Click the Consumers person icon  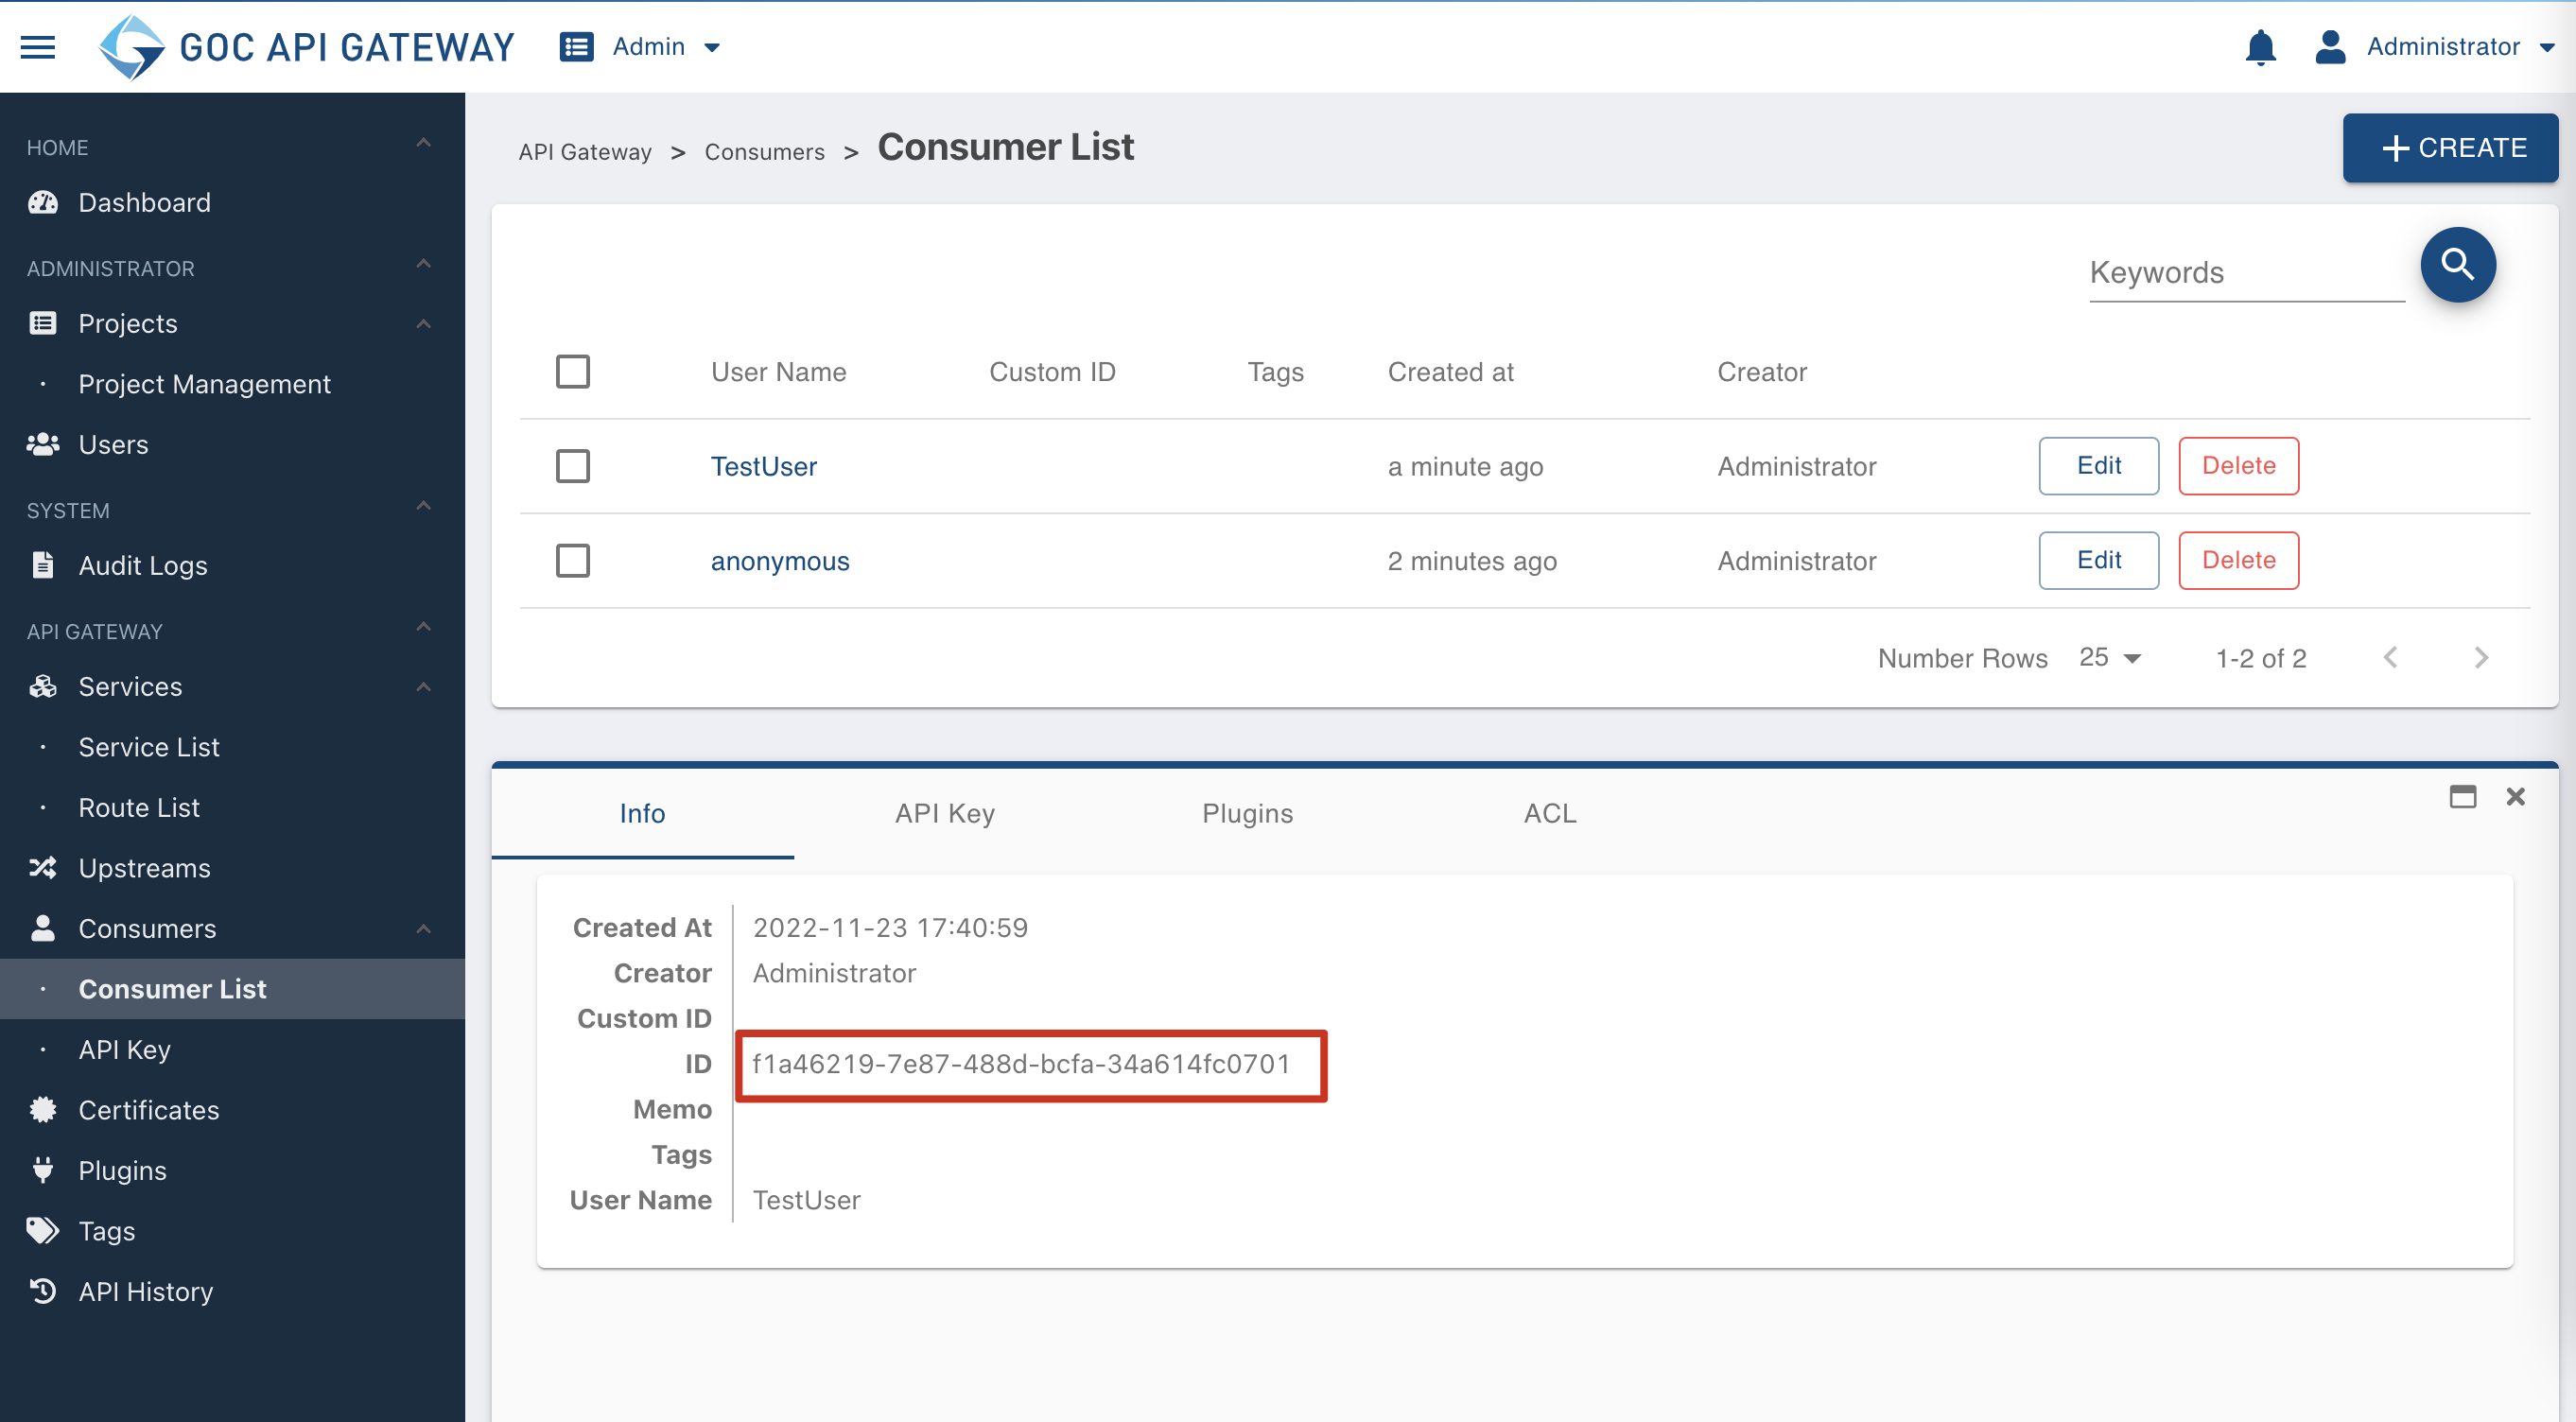(x=43, y=928)
